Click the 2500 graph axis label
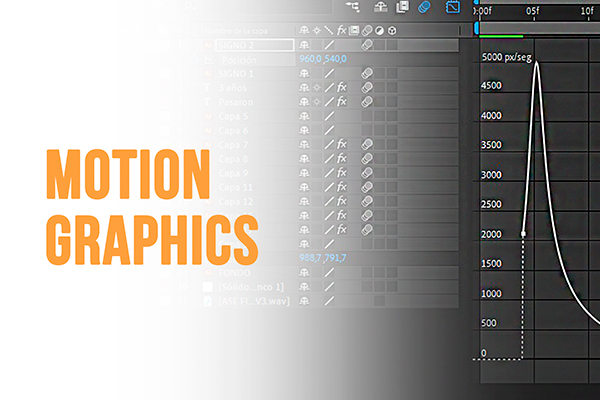This screenshot has width=600, height=400. pos(491,204)
